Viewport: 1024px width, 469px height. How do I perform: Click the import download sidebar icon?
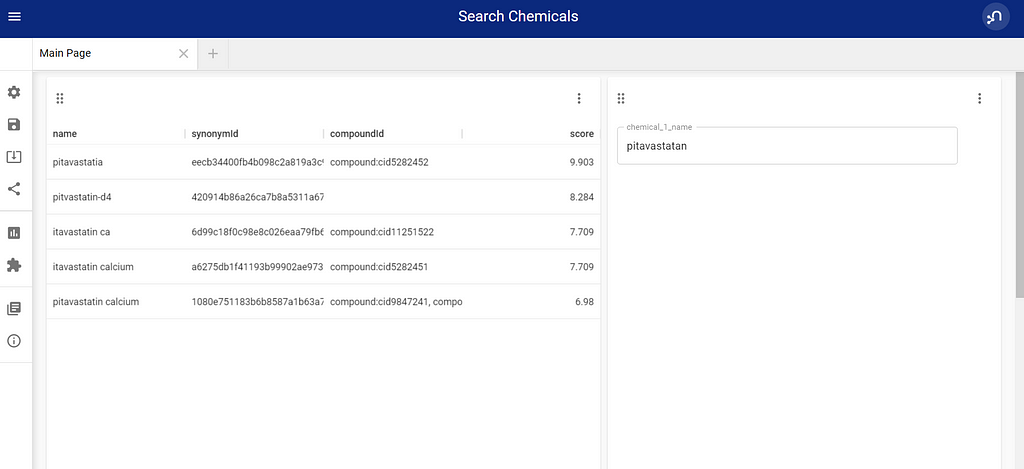pyautogui.click(x=14, y=157)
